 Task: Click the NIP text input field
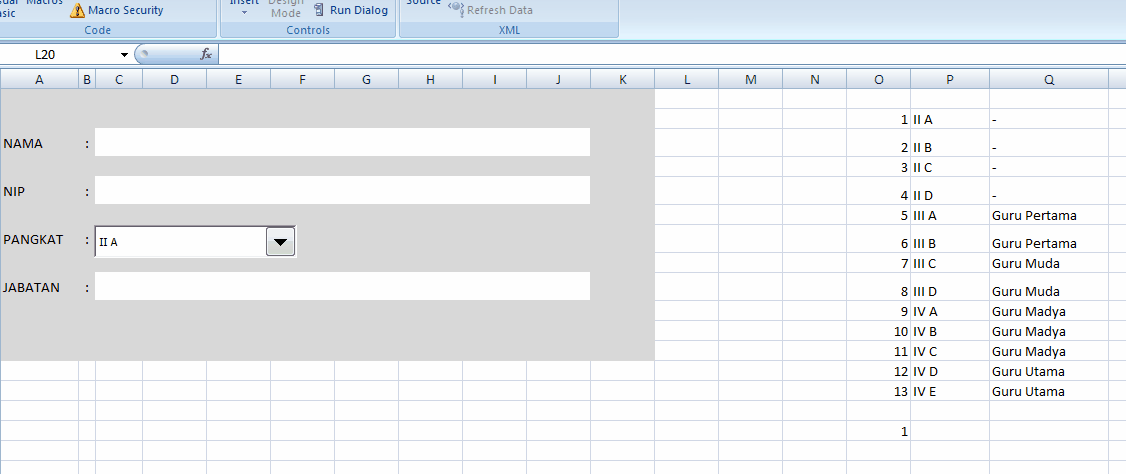tap(343, 190)
